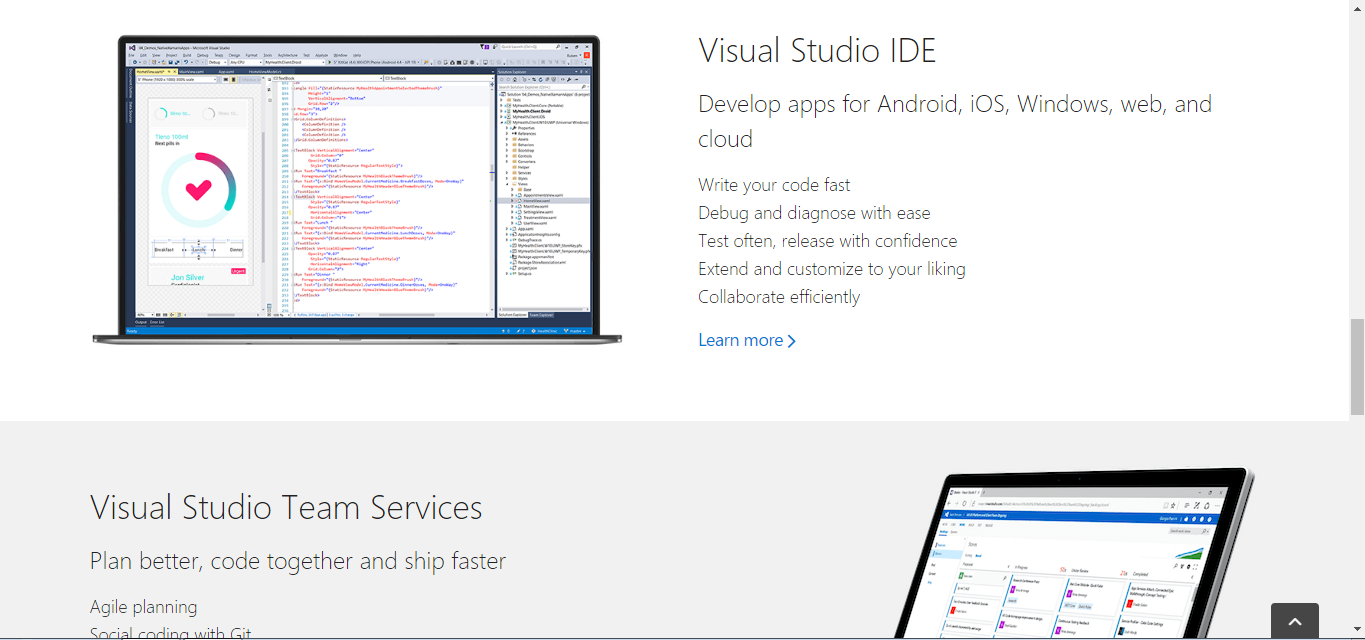
Task: Click 'Develop apps for Android, iOS, Windows' subtitle
Action: pos(955,121)
